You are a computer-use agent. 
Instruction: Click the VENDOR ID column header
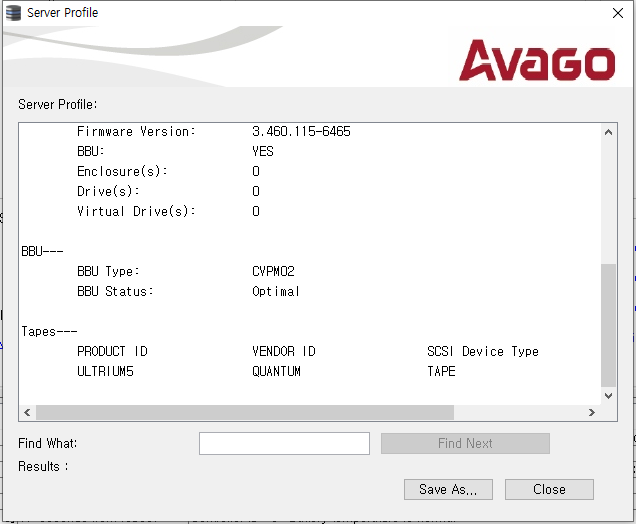click(284, 351)
